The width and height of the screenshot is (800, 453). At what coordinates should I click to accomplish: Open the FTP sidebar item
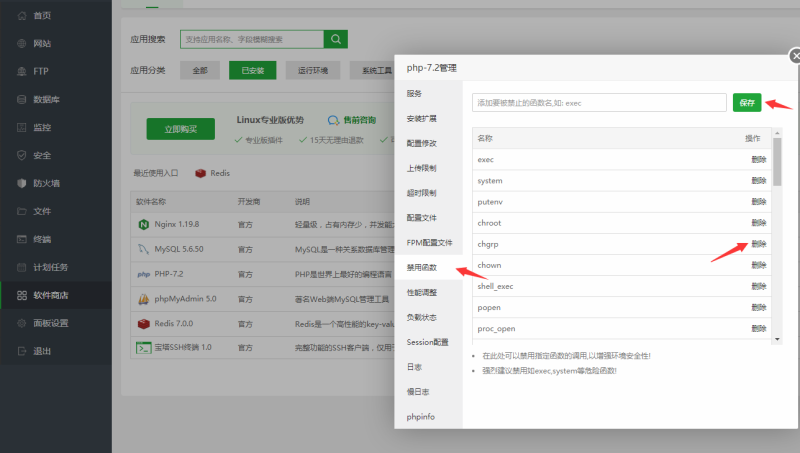[x=56, y=71]
